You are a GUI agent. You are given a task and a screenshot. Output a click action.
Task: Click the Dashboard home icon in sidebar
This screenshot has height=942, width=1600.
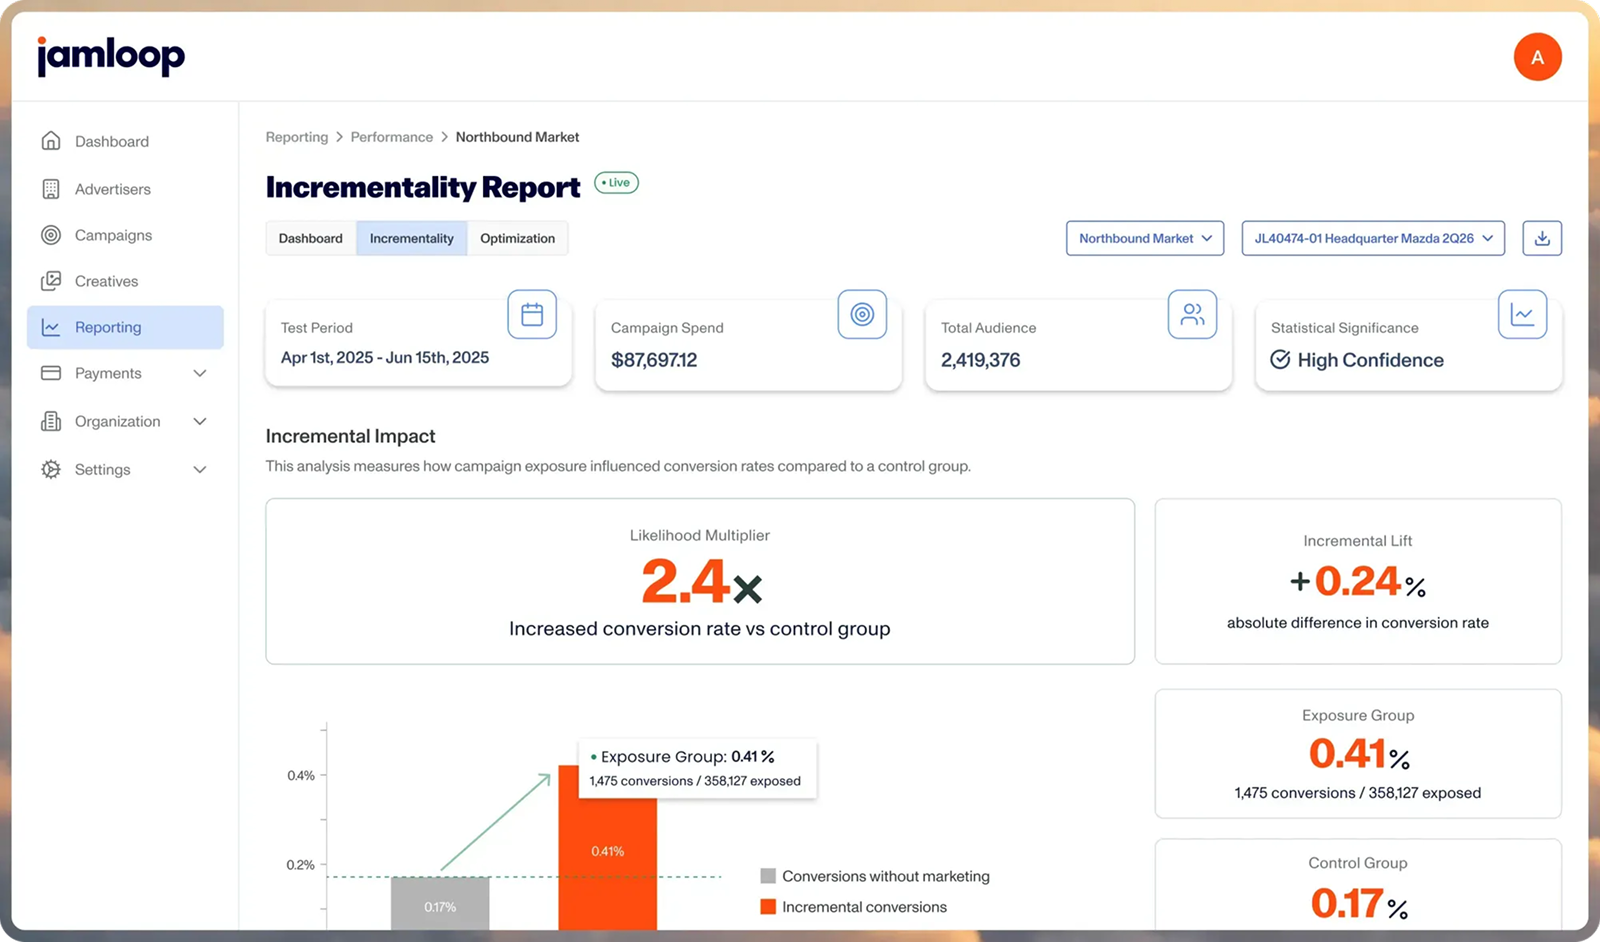coord(51,141)
